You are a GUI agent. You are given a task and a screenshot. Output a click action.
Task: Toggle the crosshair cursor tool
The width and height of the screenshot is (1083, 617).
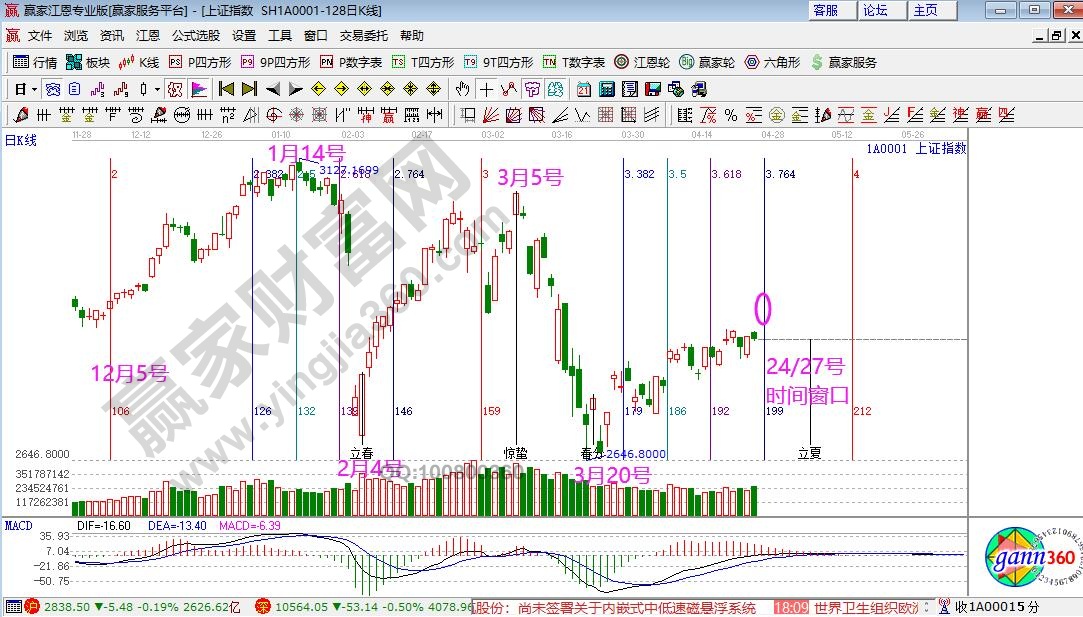[486, 89]
